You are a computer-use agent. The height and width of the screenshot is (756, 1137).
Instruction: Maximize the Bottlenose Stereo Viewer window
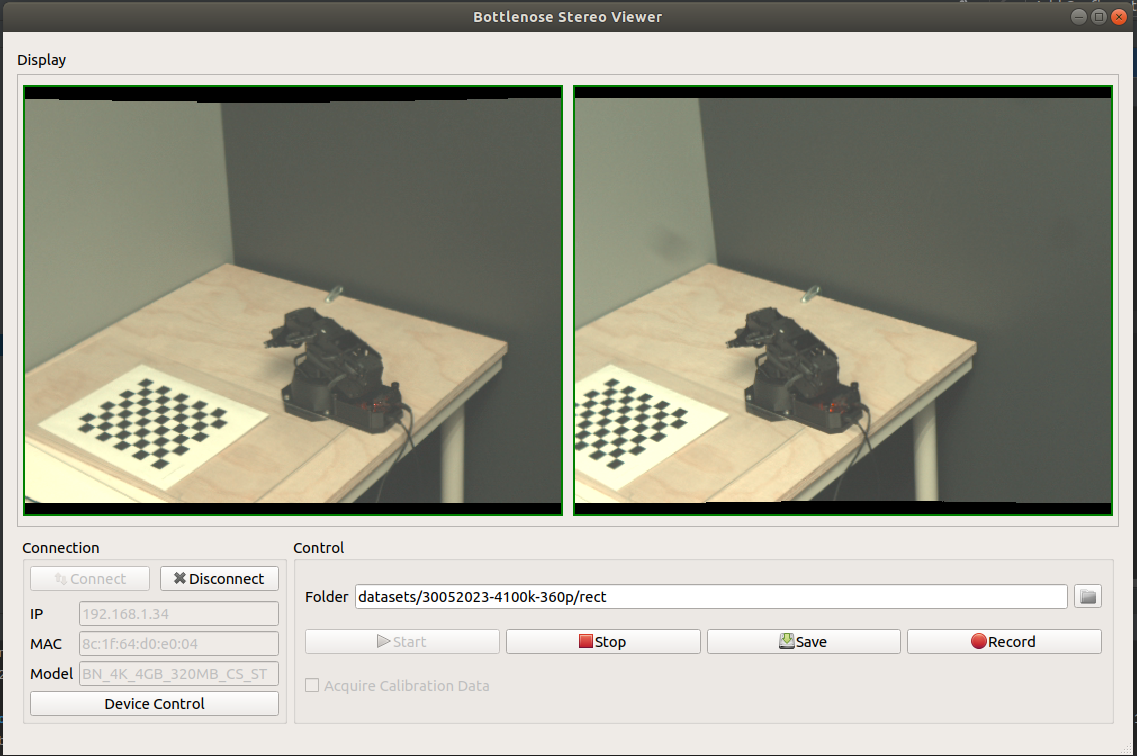point(1099,17)
